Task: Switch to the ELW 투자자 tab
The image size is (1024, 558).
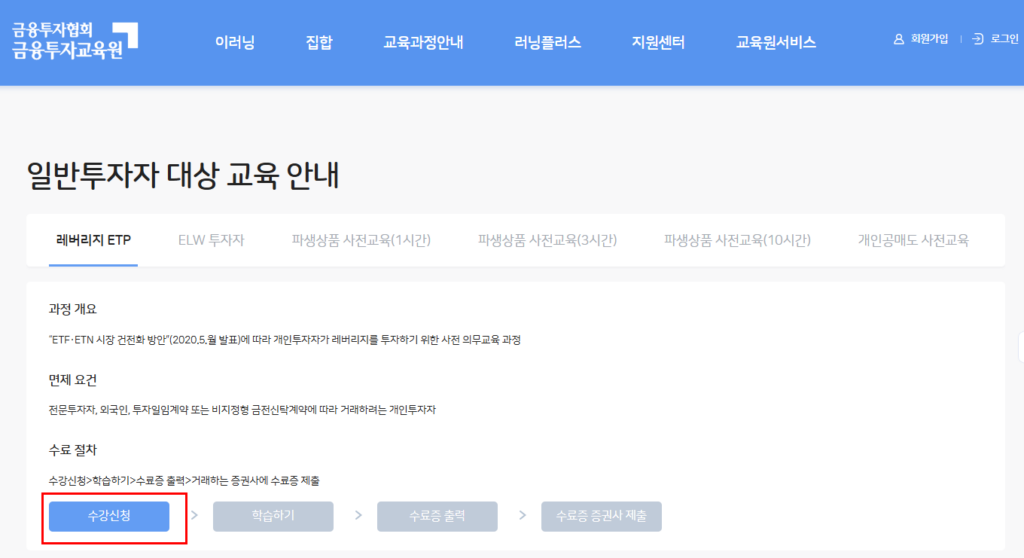Action: [x=211, y=240]
